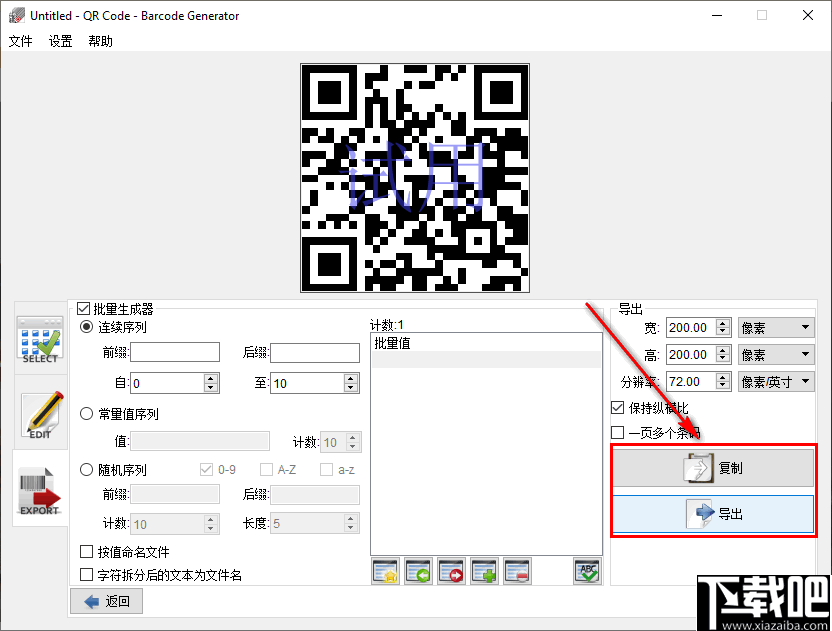Click the previous record green arrow icon
832x631 pixels.
pos(418,570)
